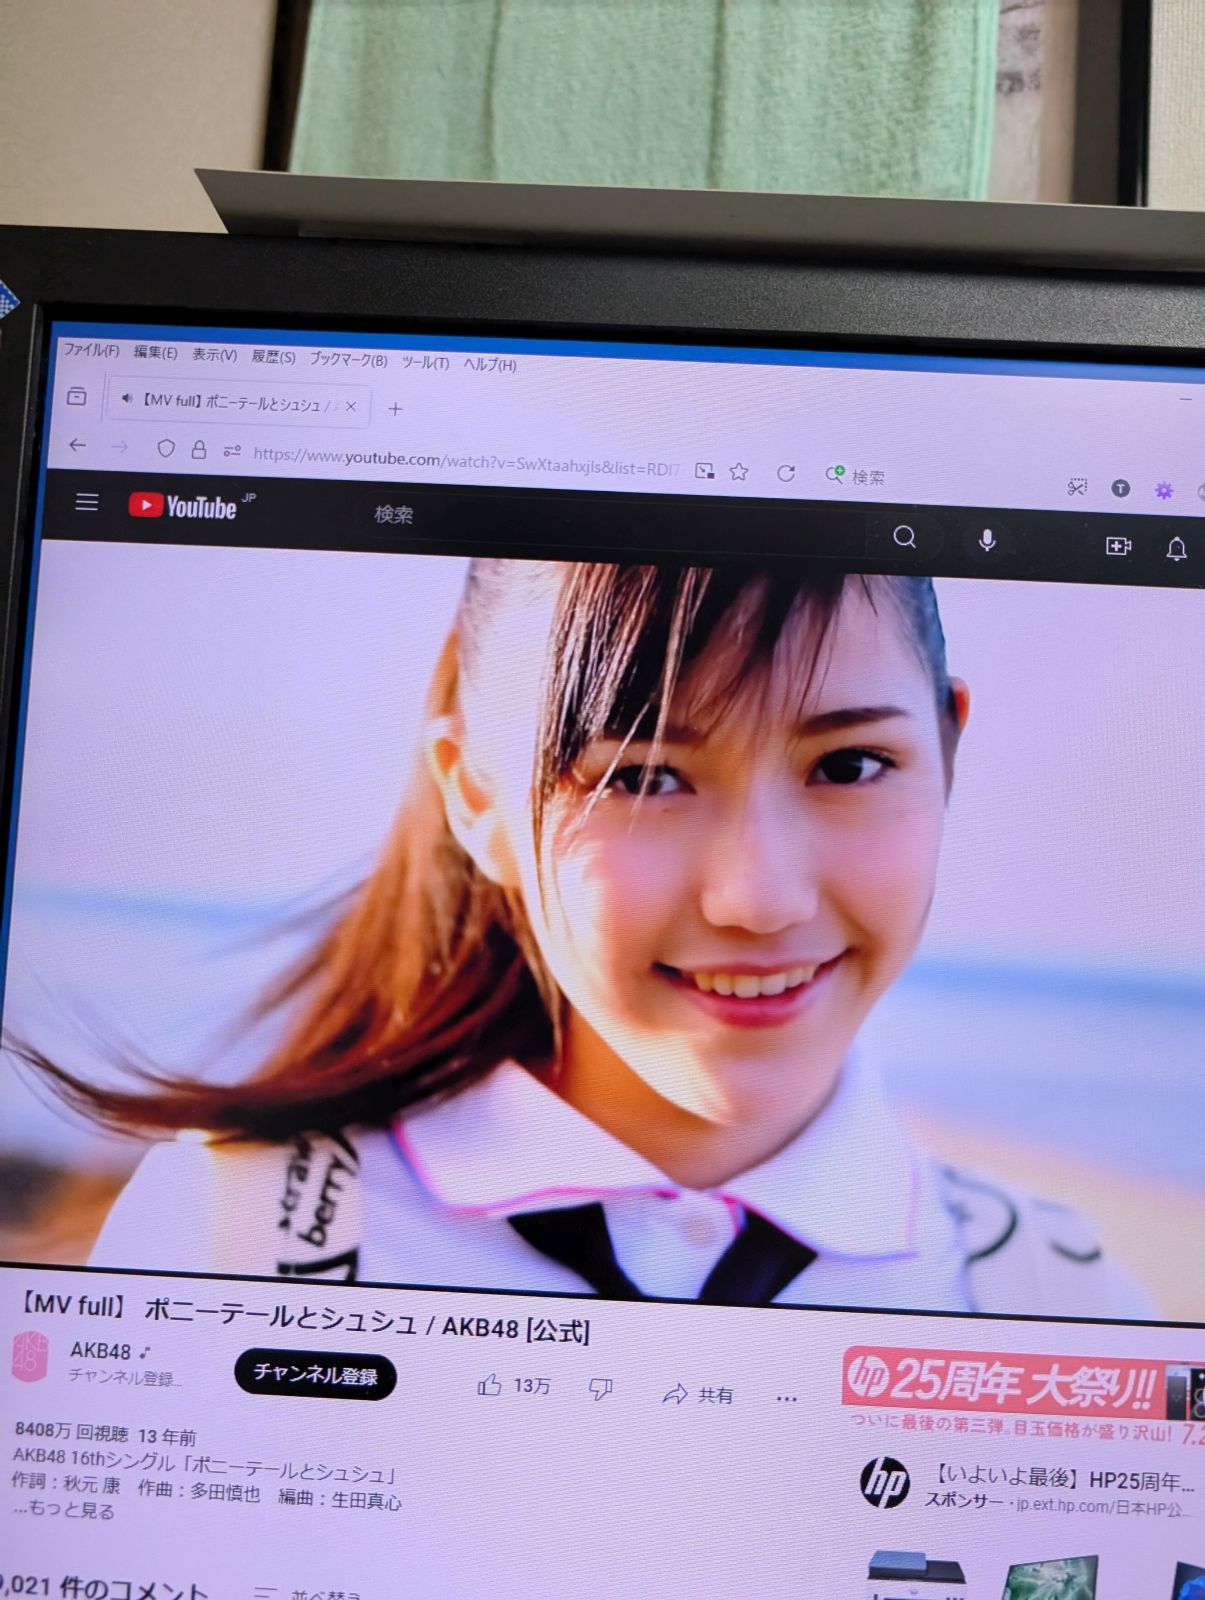Image resolution: width=1205 pixels, height=1600 pixels.
Task: Subscribe with チャンネル登録 button
Action: [x=315, y=1375]
